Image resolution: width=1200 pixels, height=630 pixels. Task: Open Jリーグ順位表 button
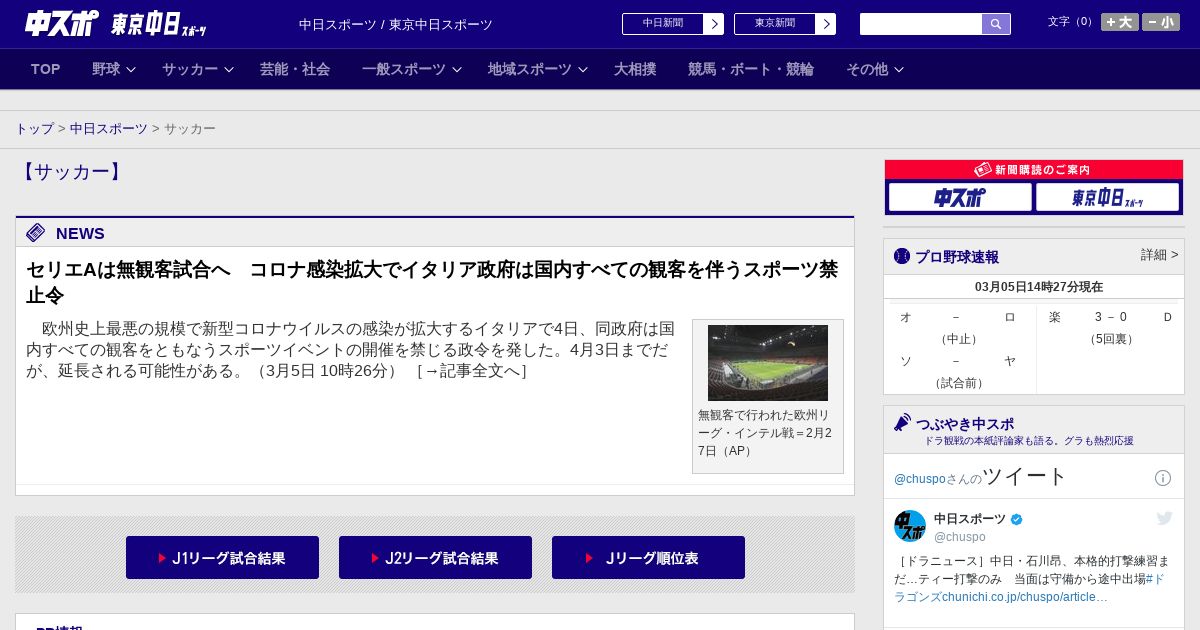pyautogui.click(x=648, y=558)
